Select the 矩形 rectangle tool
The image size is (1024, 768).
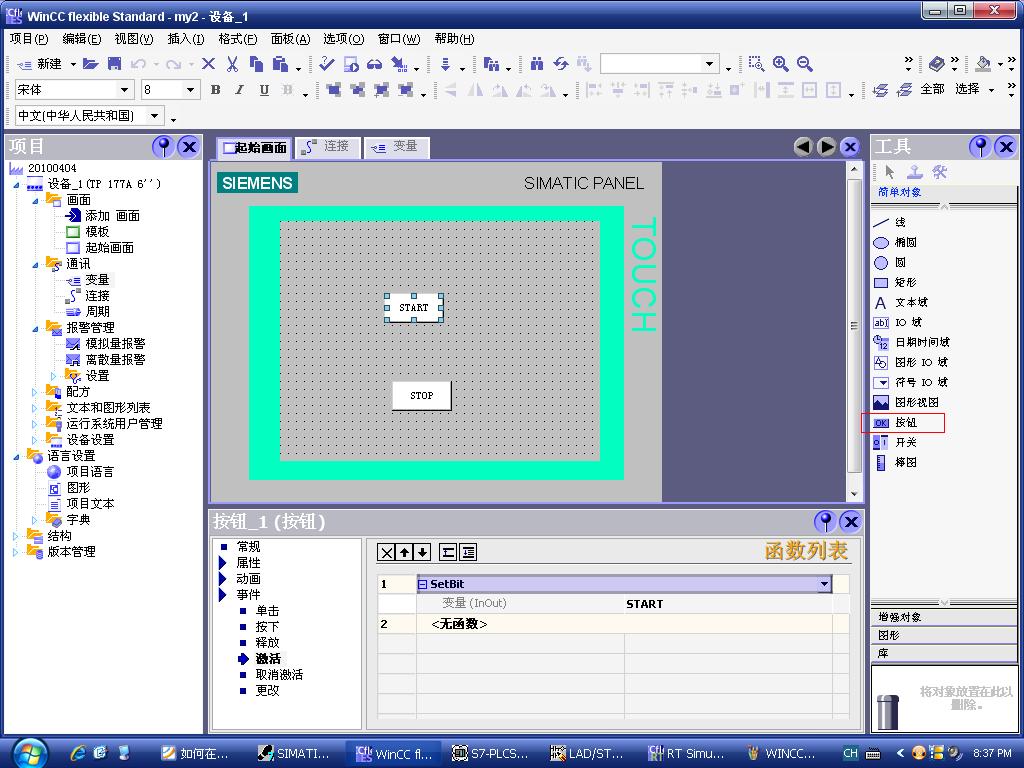click(904, 283)
